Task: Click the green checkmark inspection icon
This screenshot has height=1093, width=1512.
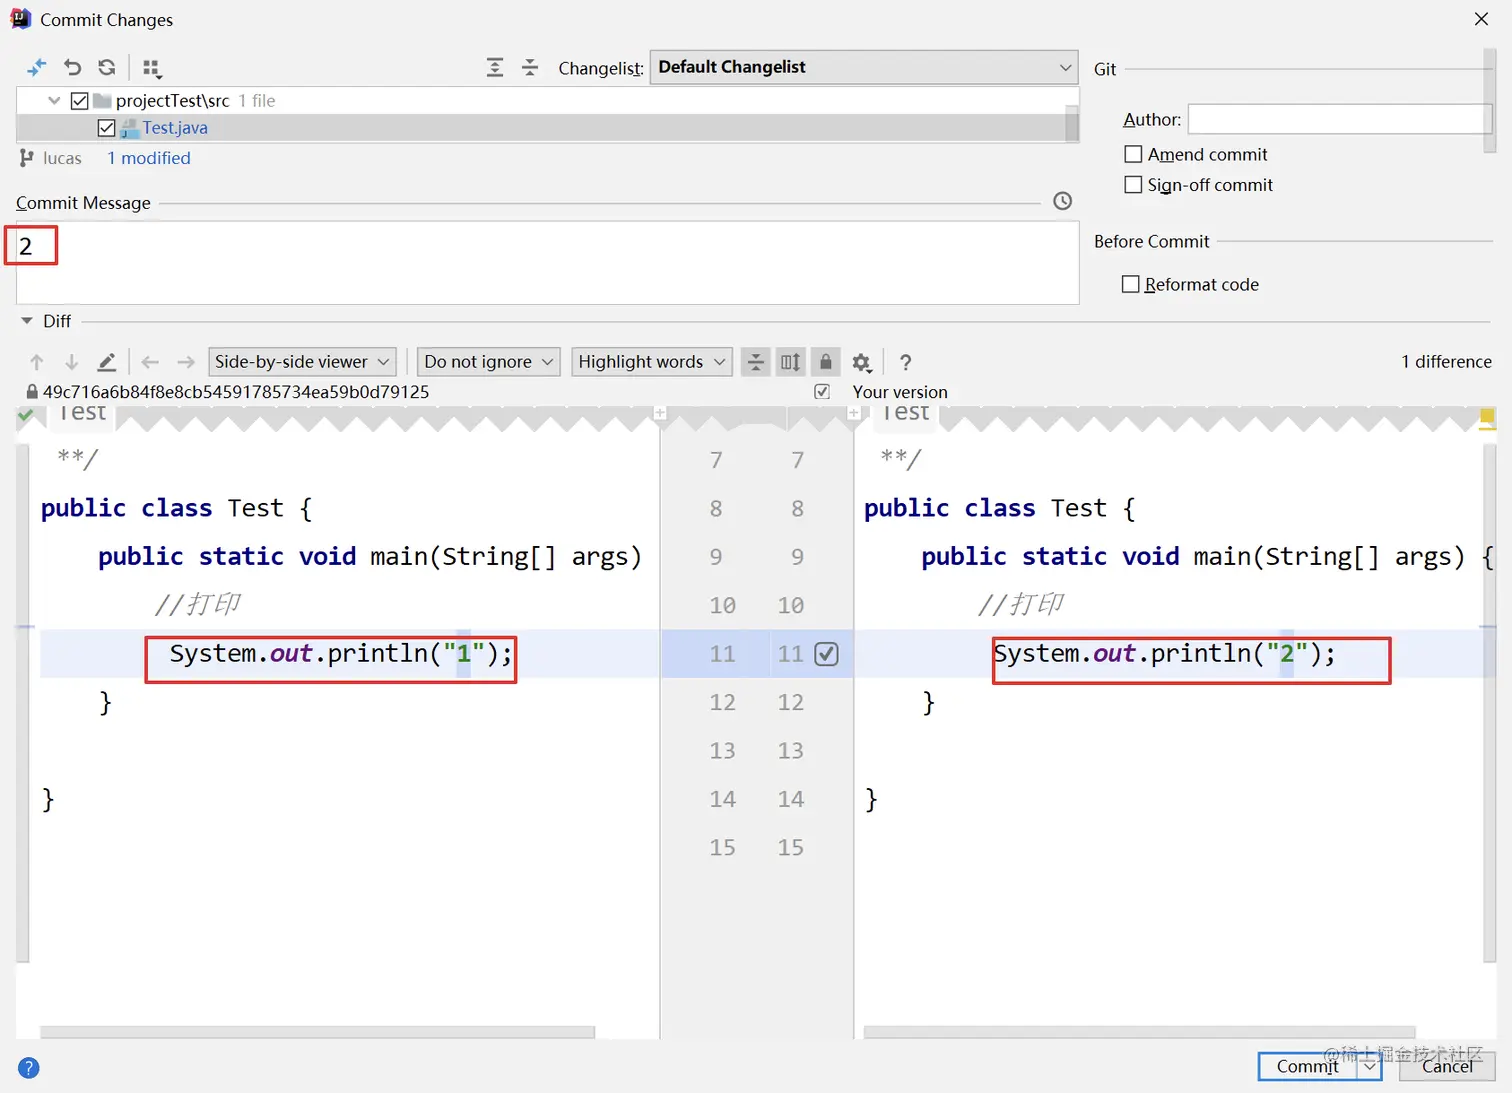Action: coord(26,414)
